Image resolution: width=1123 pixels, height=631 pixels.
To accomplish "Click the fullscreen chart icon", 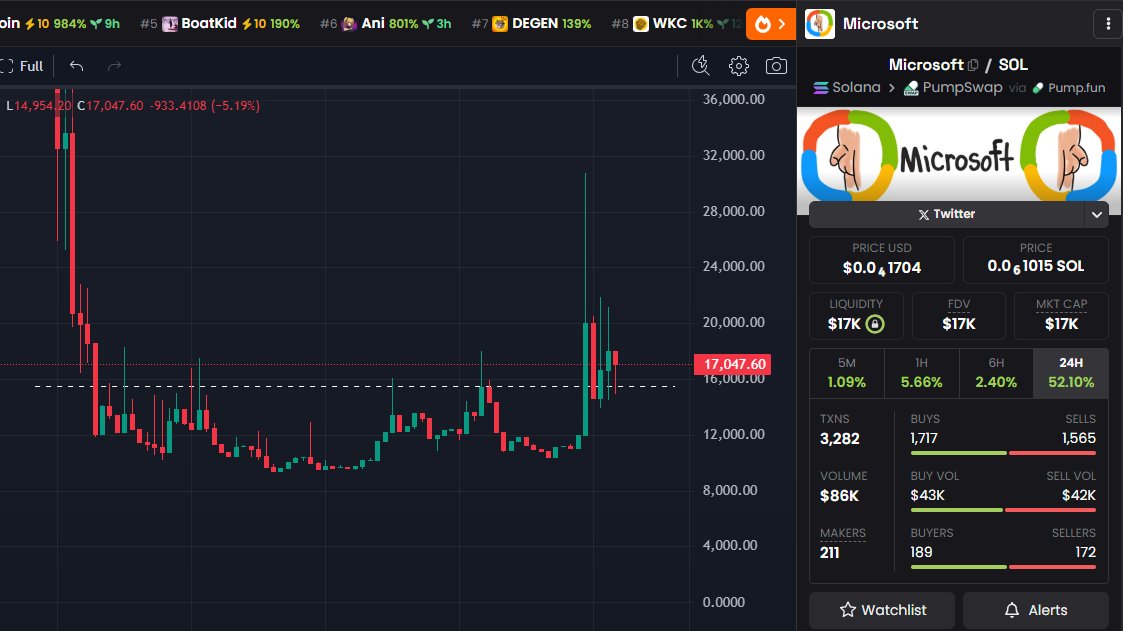I will [7, 66].
